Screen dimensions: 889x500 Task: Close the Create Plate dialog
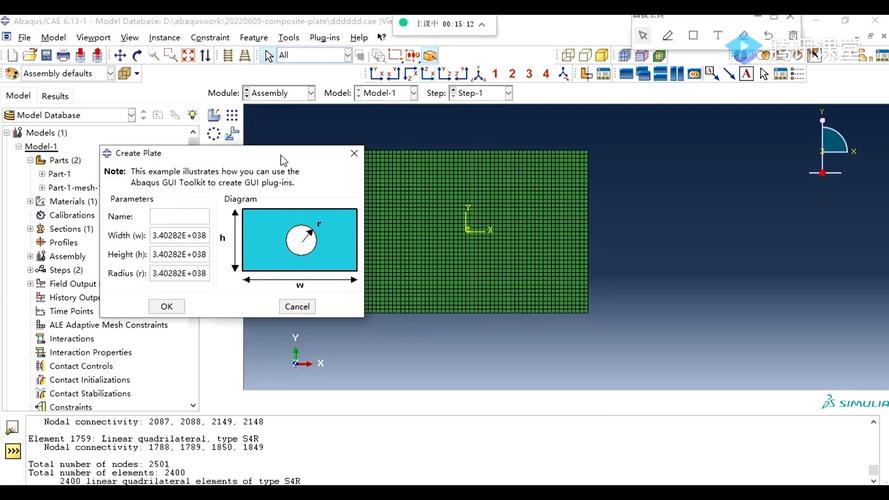[x=354, y=153]
